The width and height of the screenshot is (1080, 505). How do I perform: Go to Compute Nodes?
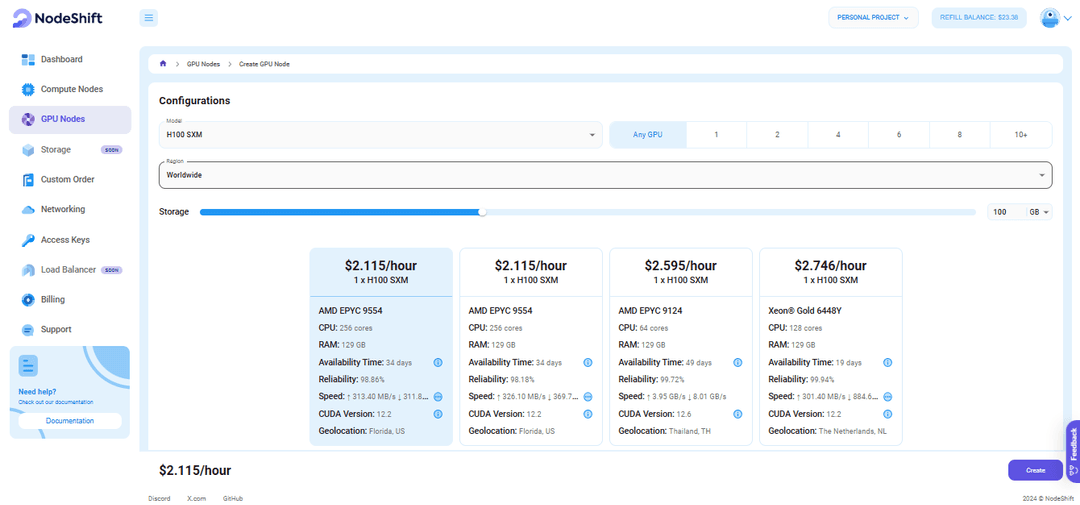point(70,90)
